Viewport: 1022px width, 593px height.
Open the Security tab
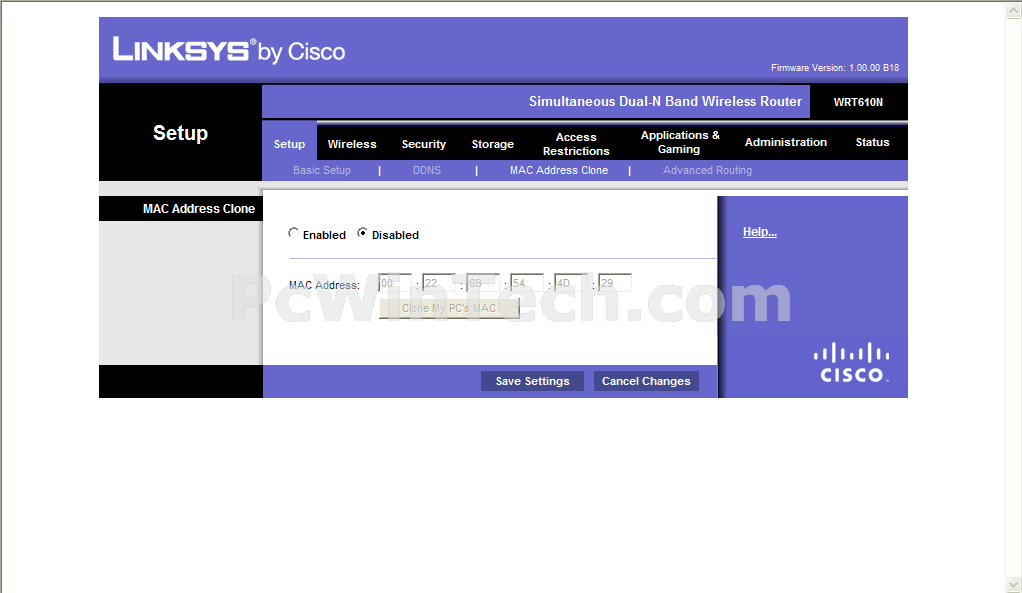(424, 144)
